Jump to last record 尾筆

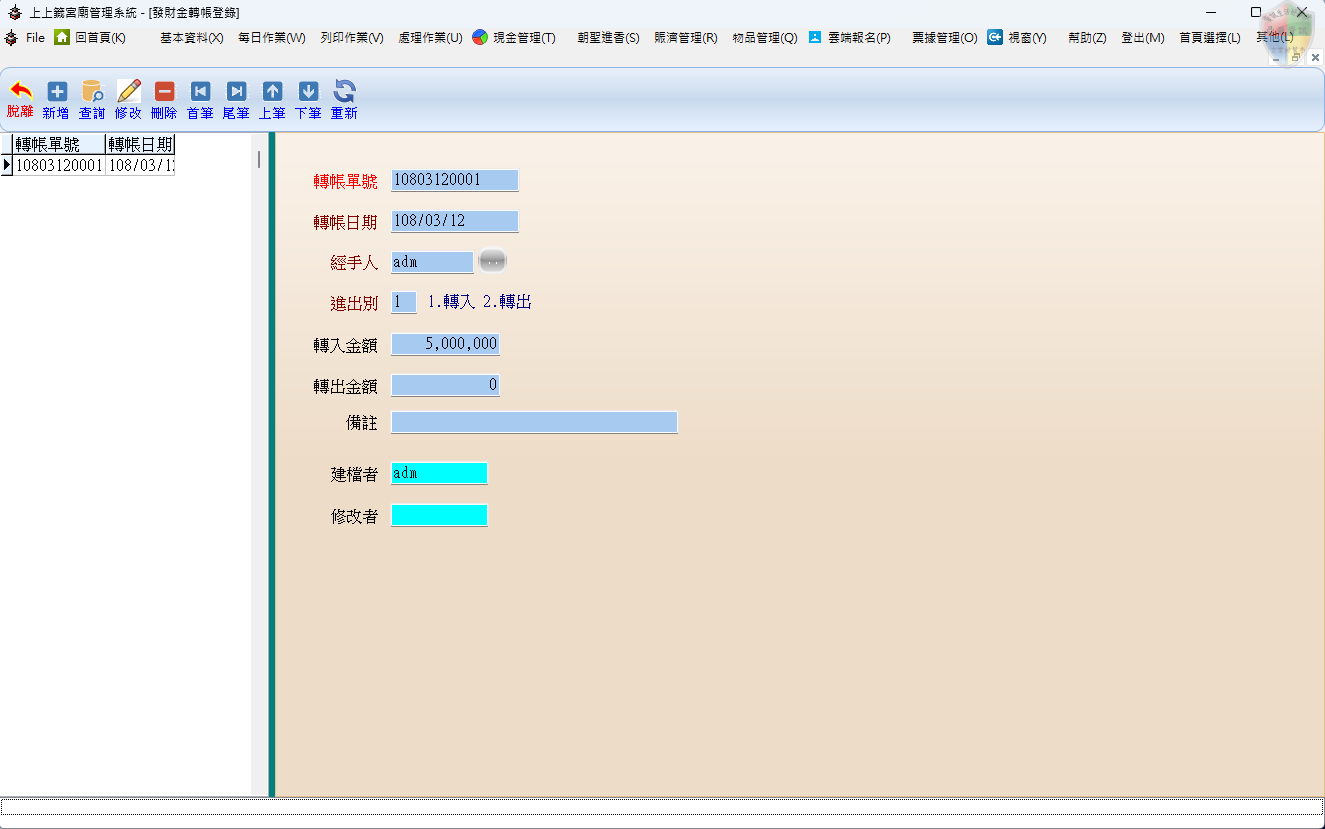click(x=236, y=92)
